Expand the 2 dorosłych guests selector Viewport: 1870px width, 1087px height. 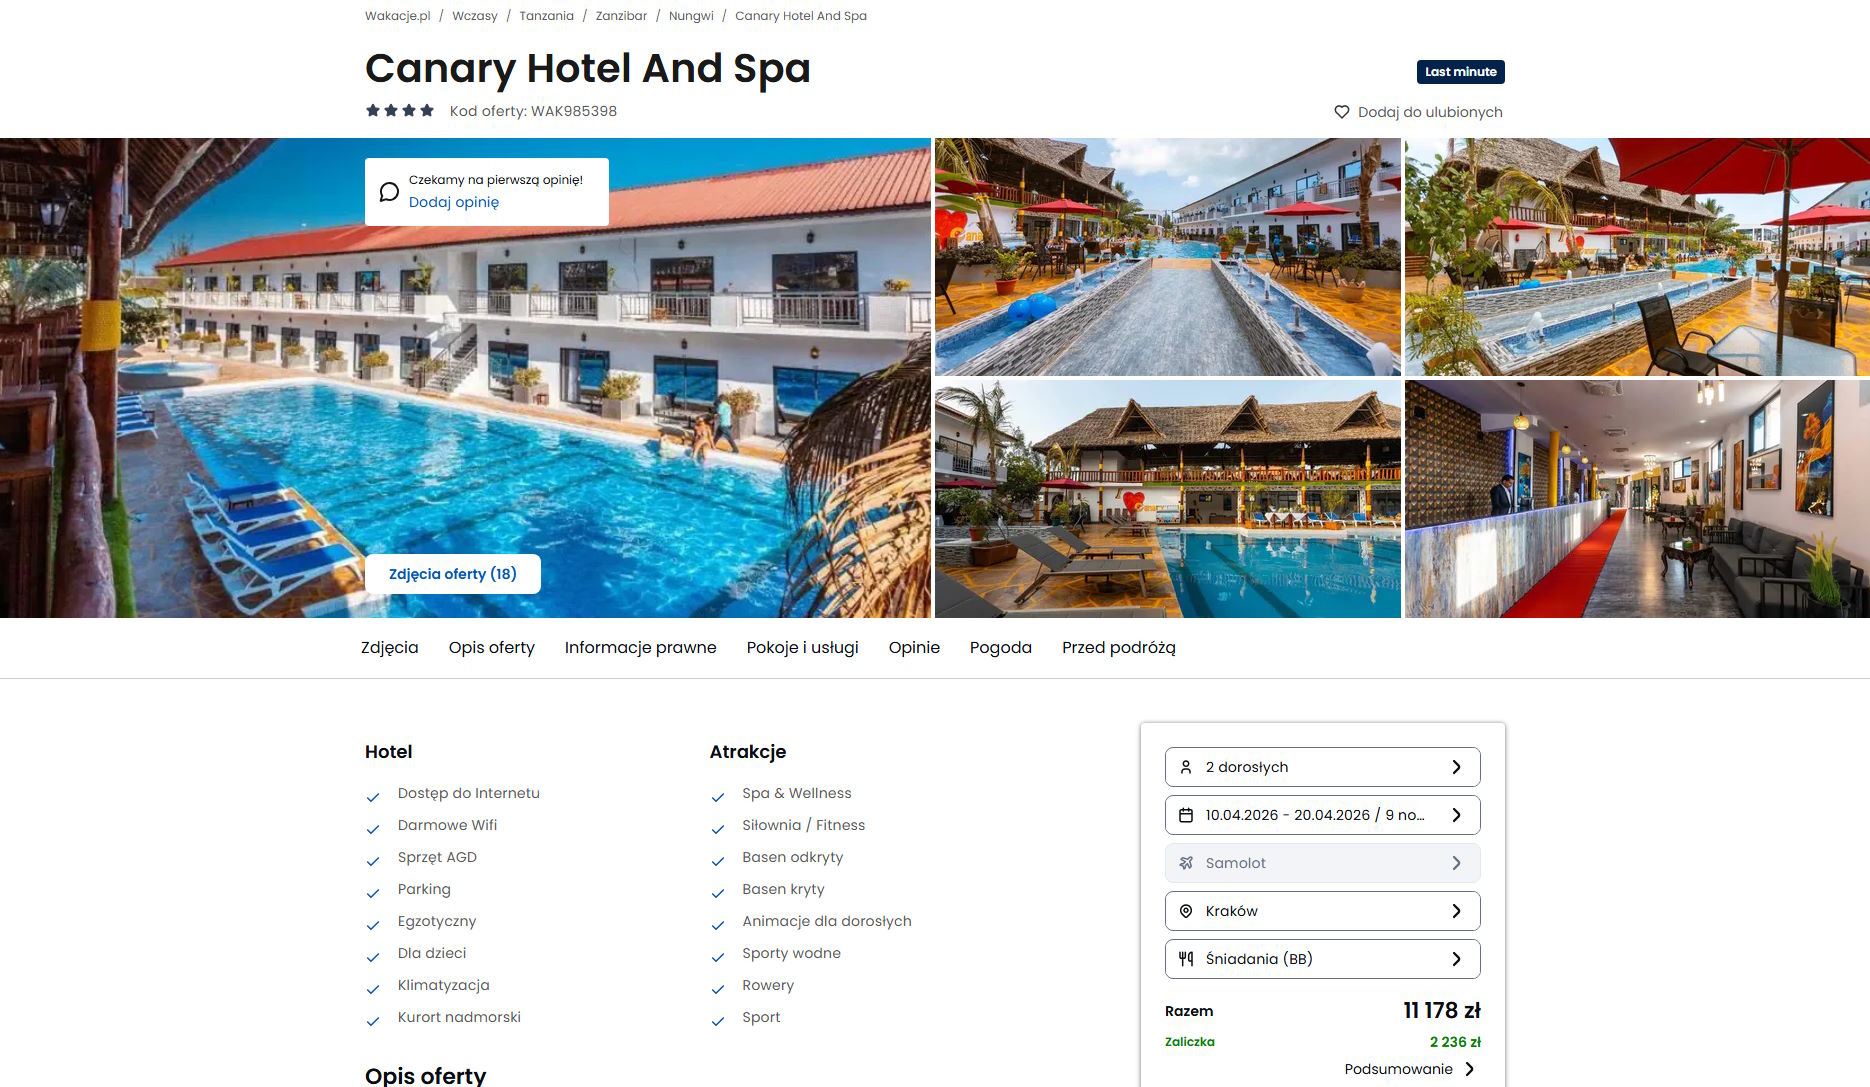click(1323, 767)
